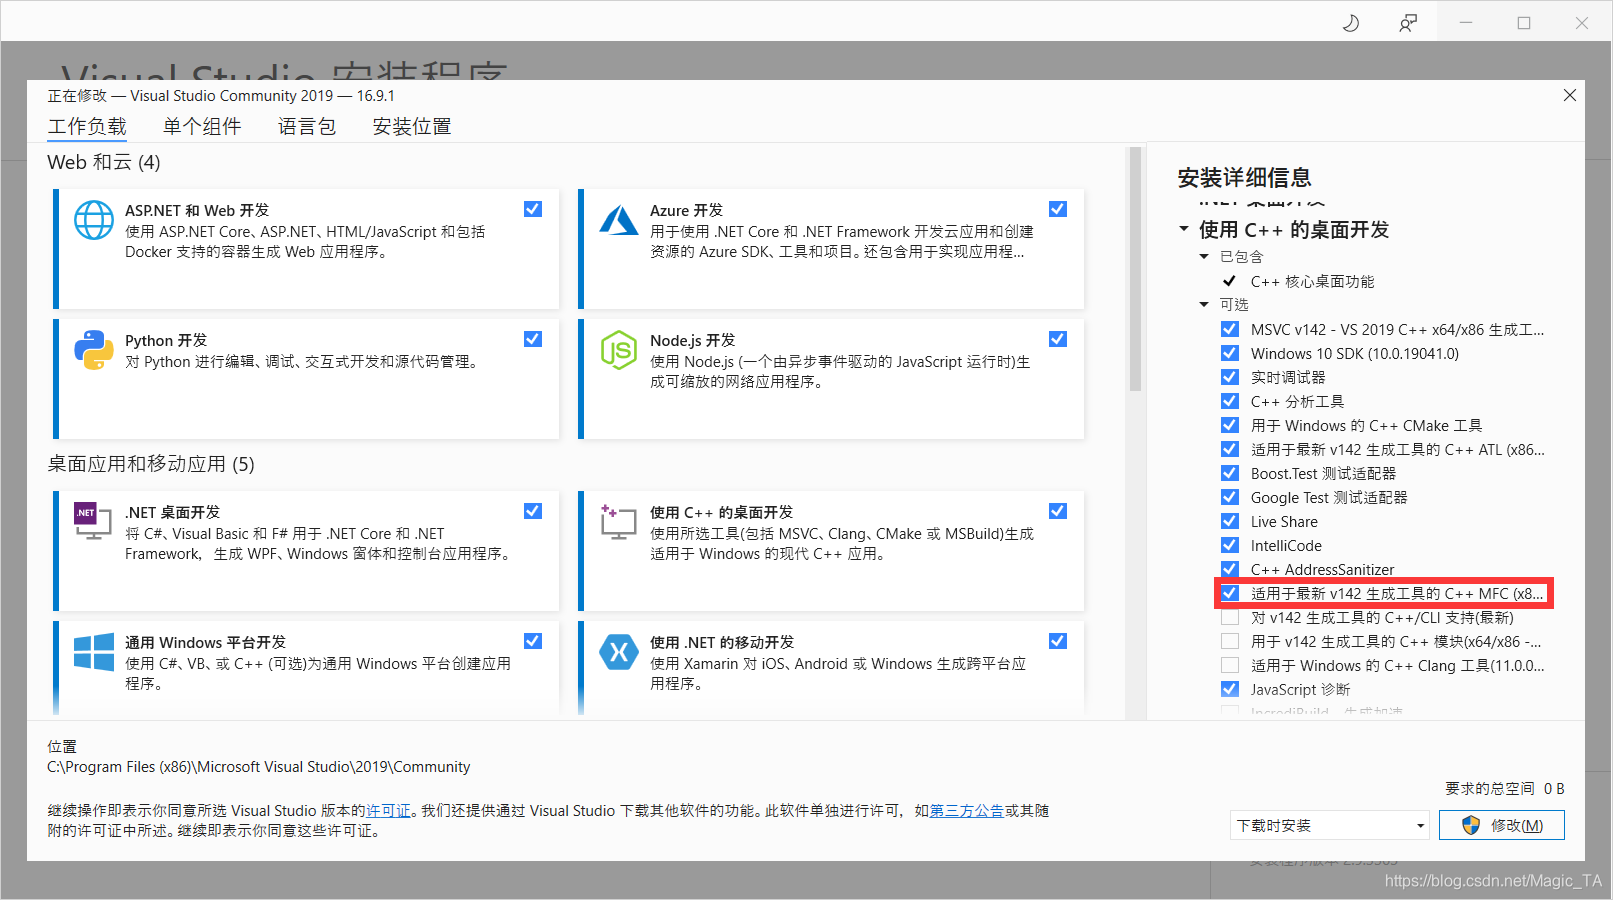Collapse the C++ desktop development details section
This screenshot has height=900, width=1613.
pos(1184,229)
